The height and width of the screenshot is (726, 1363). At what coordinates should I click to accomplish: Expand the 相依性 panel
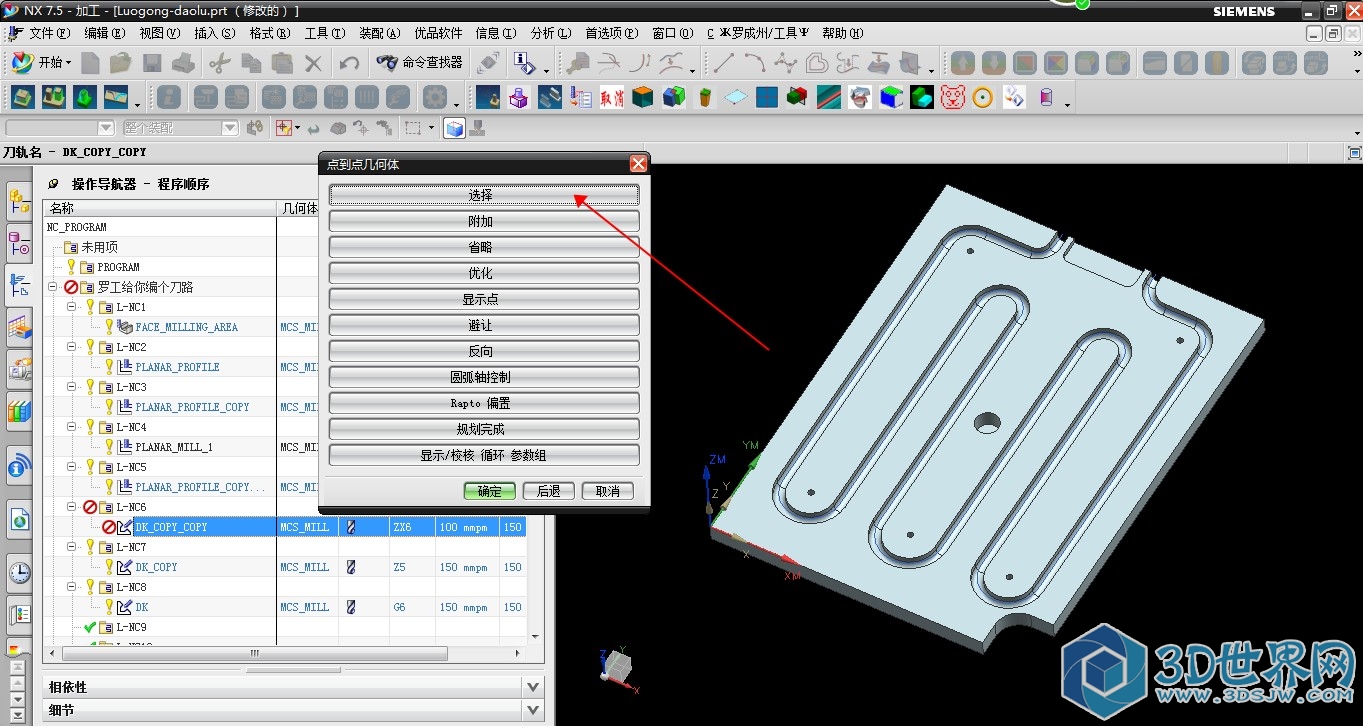[294, 687]
